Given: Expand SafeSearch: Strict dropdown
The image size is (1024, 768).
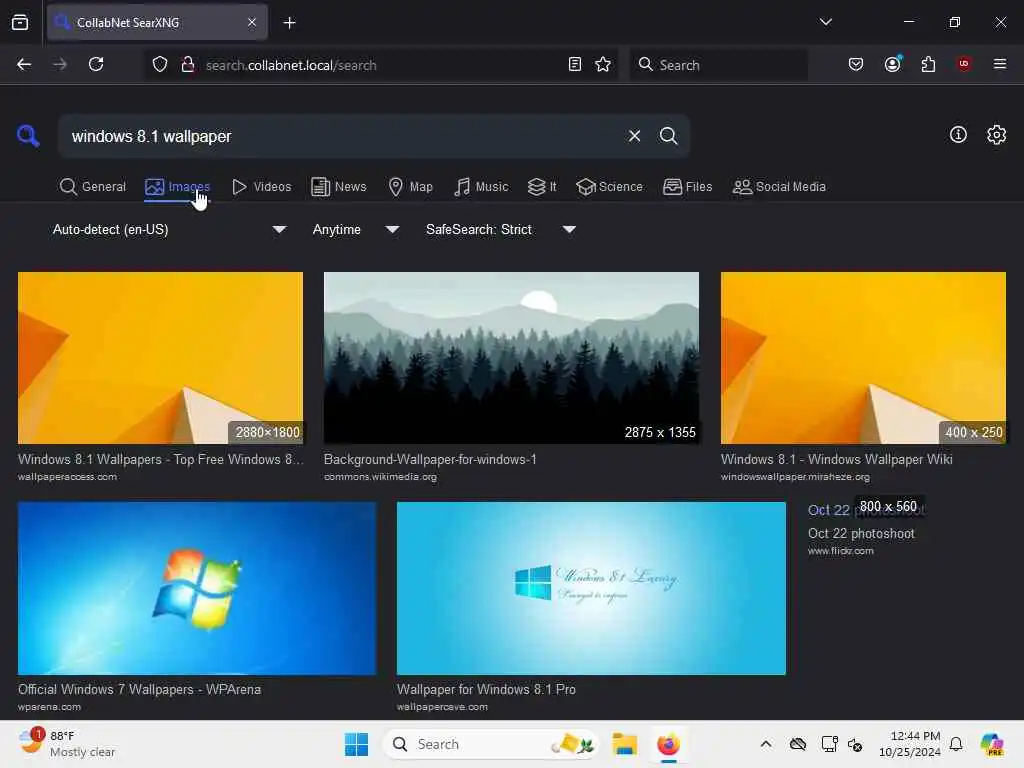Looking at the screenshot, I should click(501, 229).
